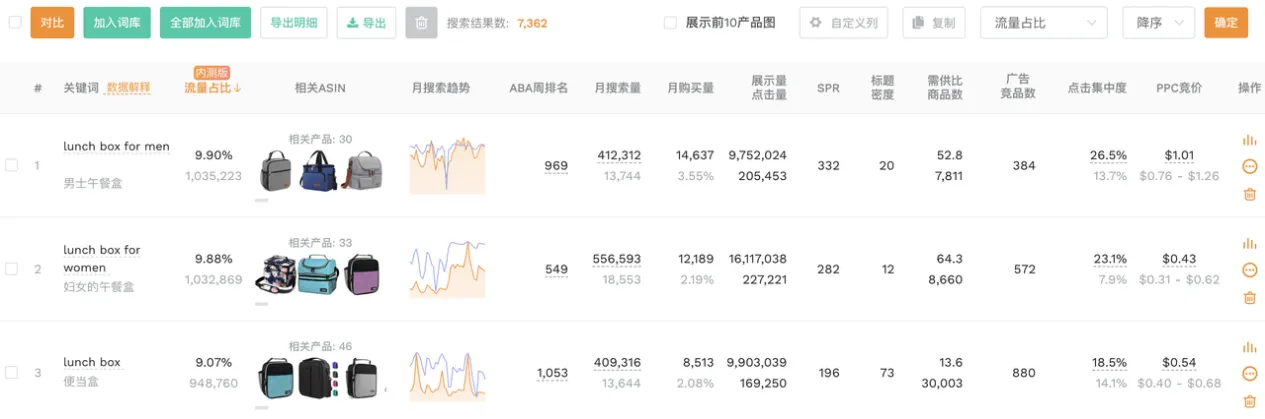
Task: Click the 导出 download button
Action: (366, 22)
